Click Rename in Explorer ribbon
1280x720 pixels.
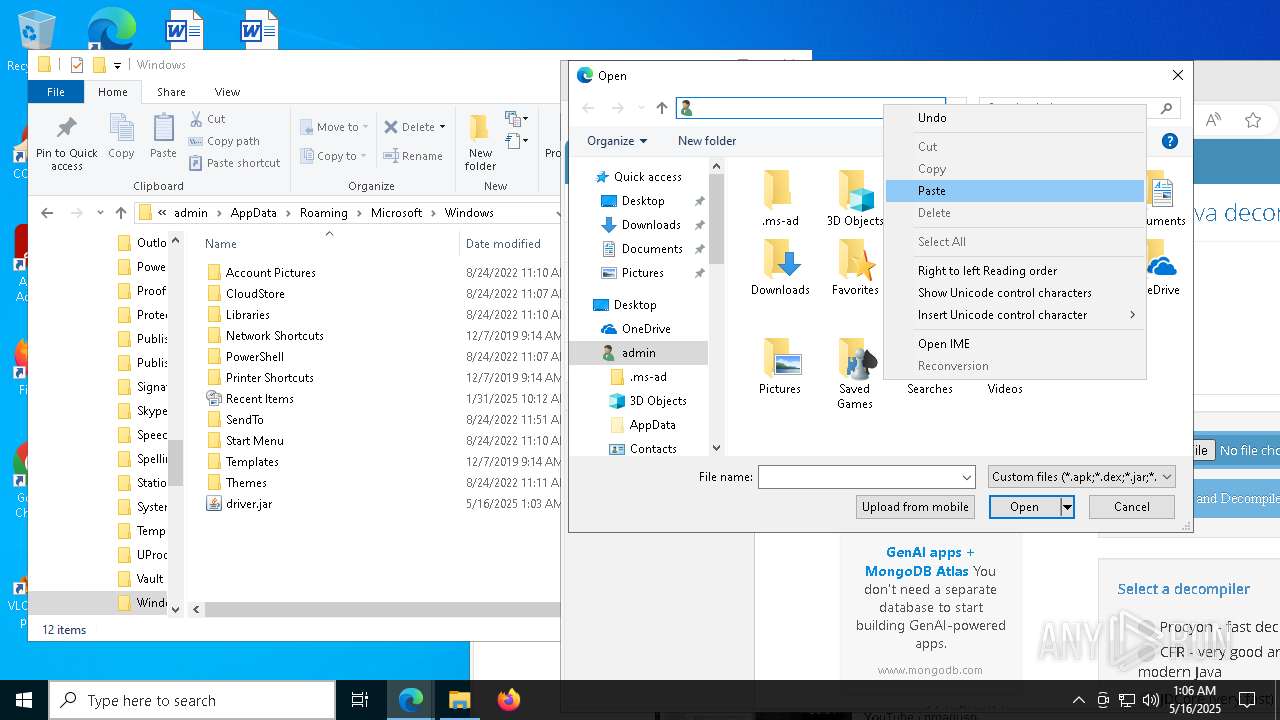(x=414, y=156)
